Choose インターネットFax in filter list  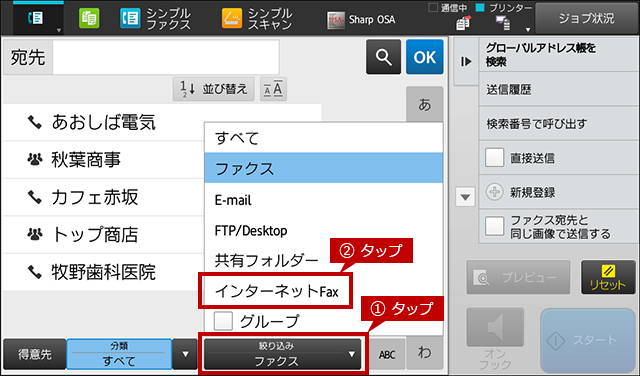click(x=276, y=291)
